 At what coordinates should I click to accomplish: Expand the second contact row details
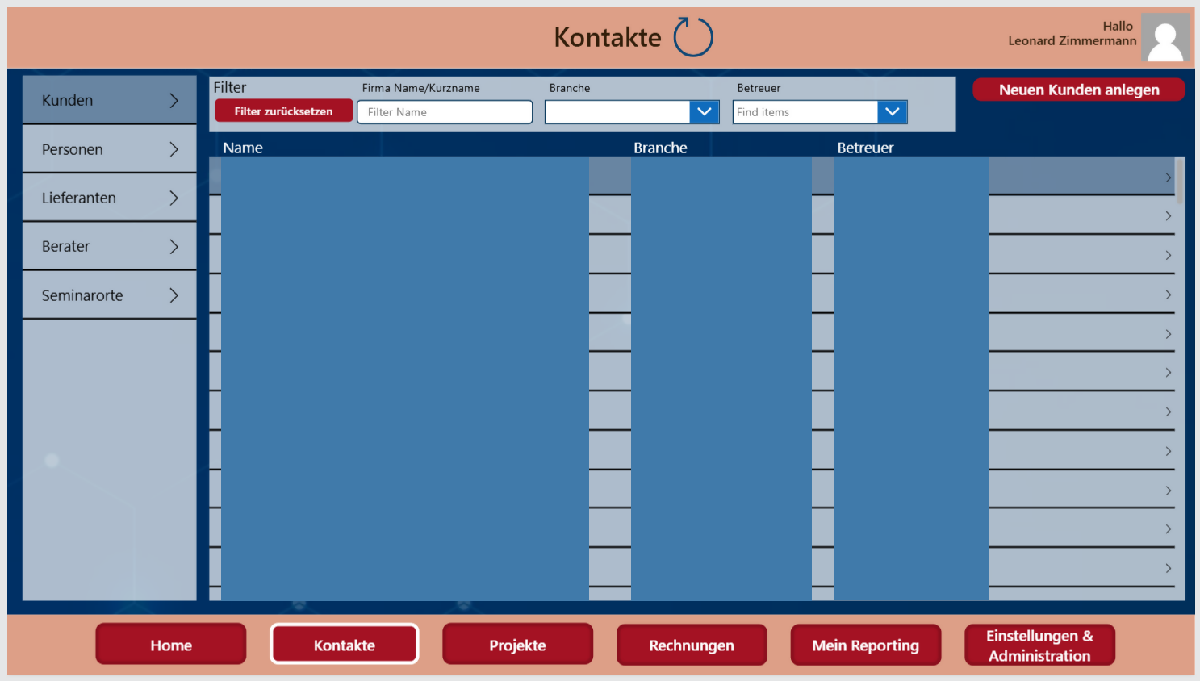pyautogui.click(x=1166, y=215)
